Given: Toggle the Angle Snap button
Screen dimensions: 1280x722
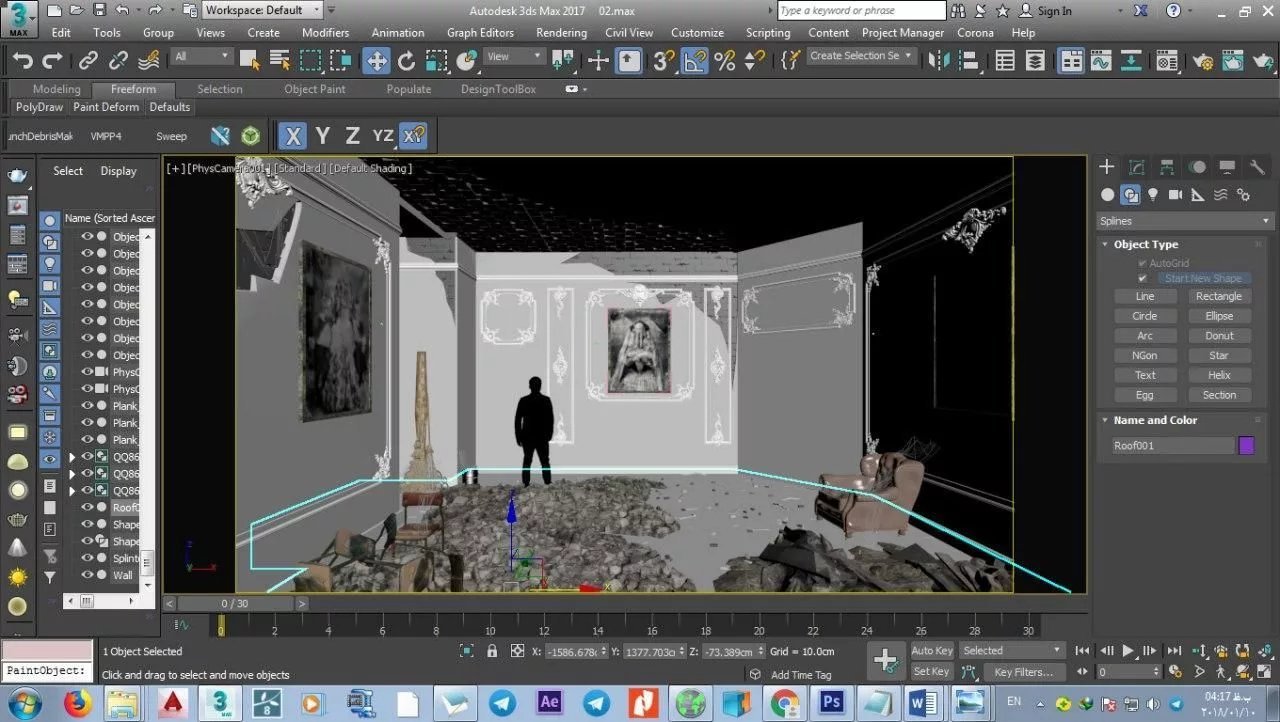Looking at the screenshot, I should point(695,61).
